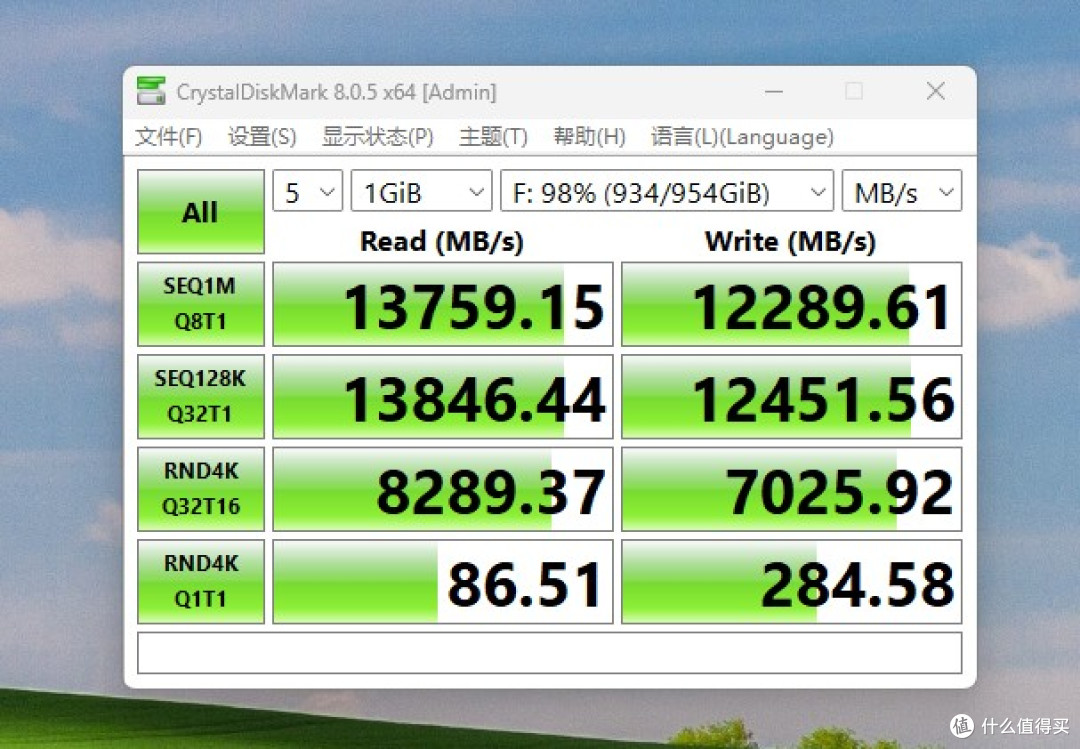Image resolution: width=1080 pixels, height=749 pixels.
Task: Start the SEQ128K Q32T1 test
Action: (200, 396)
